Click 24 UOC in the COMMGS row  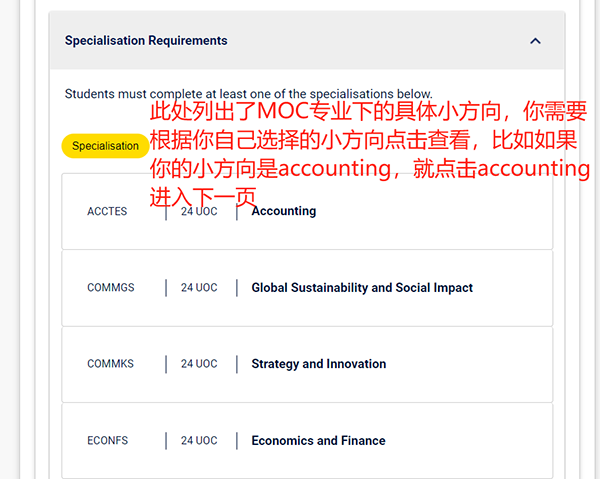199,288
